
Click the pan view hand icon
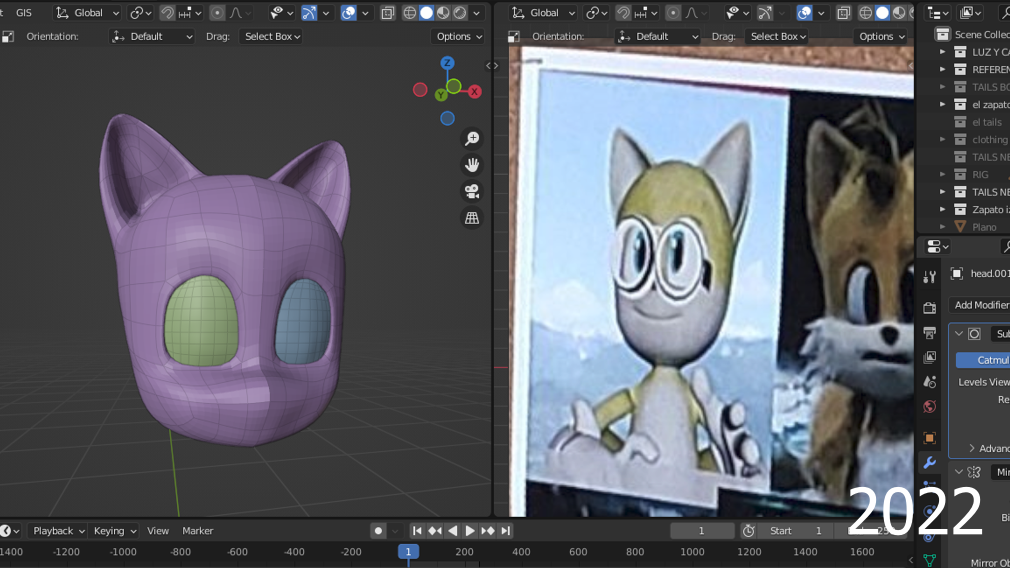click(x=472, y=165)
